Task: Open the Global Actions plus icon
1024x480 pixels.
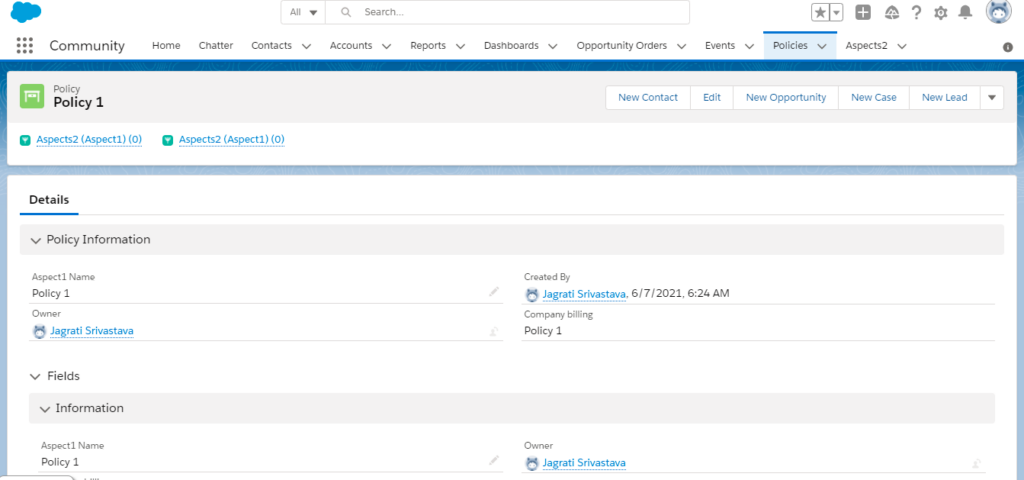Action: (864, 12)
